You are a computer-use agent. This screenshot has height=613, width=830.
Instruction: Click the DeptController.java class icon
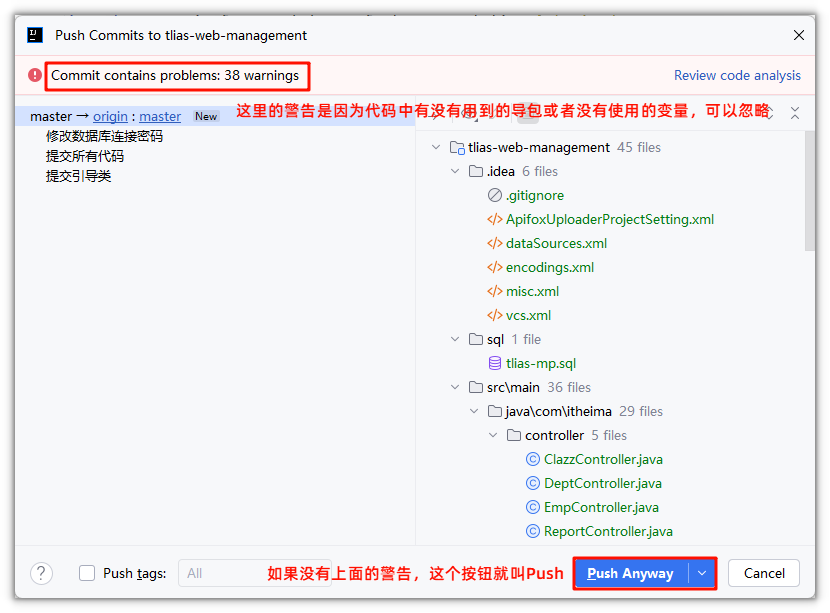pyautogui.click(x=533, y=483)
